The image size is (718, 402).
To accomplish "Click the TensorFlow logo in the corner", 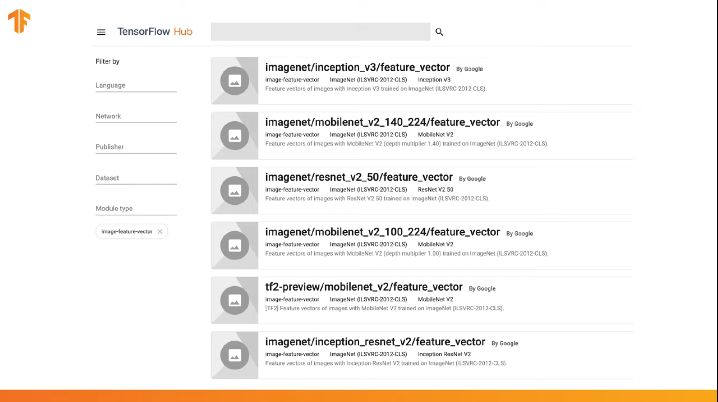I will [x=19, y=21].
